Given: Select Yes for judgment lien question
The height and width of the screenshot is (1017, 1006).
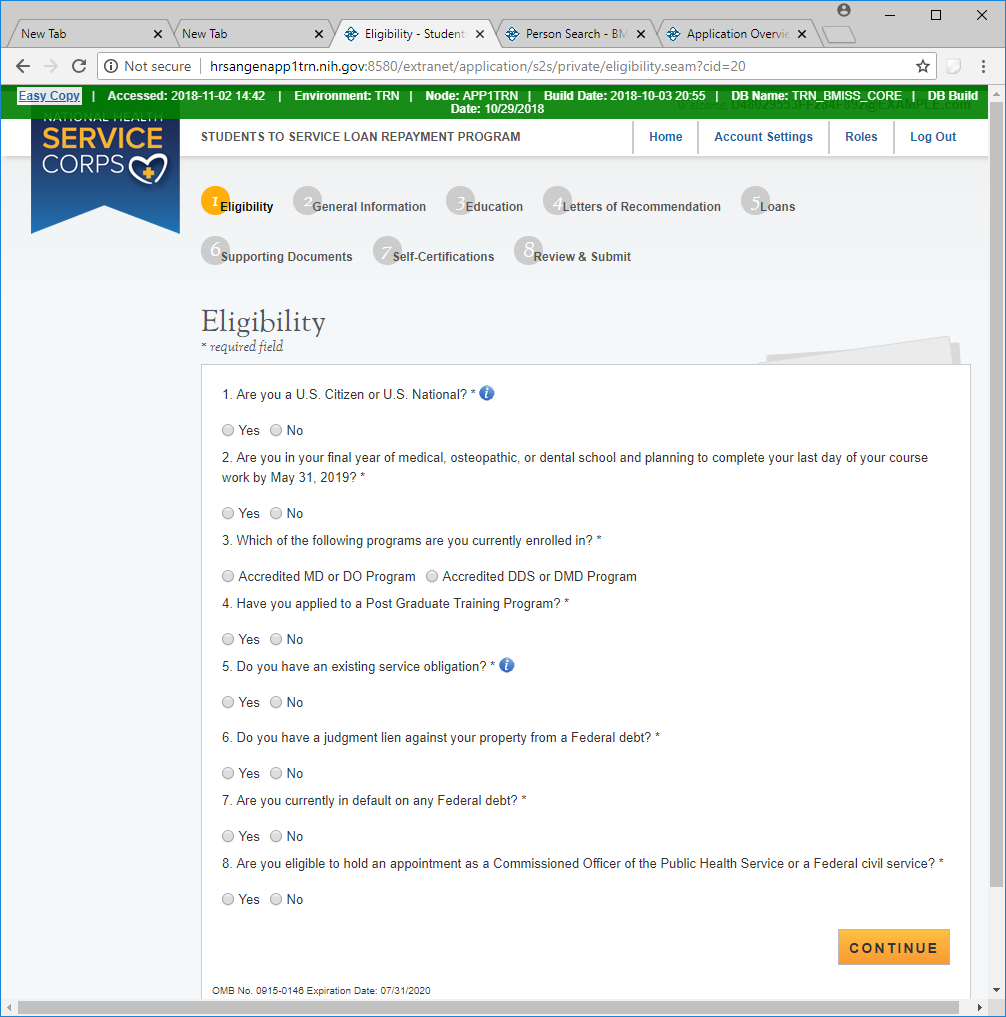Looking at the screenshot, I should pyautogui.click(x=228, y=773).
